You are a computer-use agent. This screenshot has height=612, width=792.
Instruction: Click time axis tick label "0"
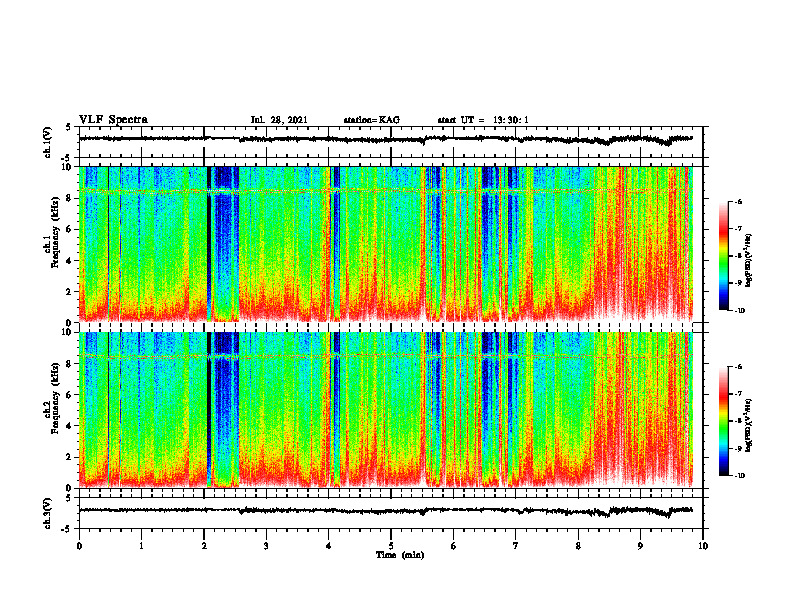click(x=79, y=546)
